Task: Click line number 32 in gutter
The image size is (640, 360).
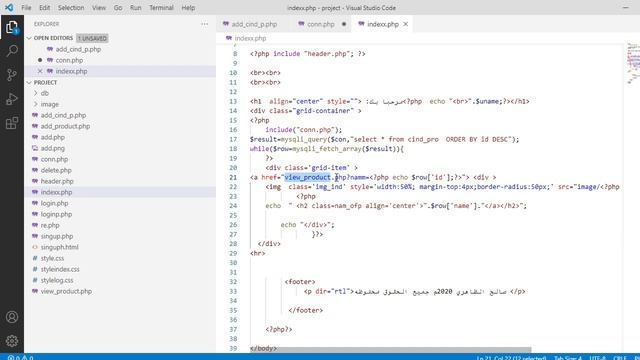Action: pos(233,282)
